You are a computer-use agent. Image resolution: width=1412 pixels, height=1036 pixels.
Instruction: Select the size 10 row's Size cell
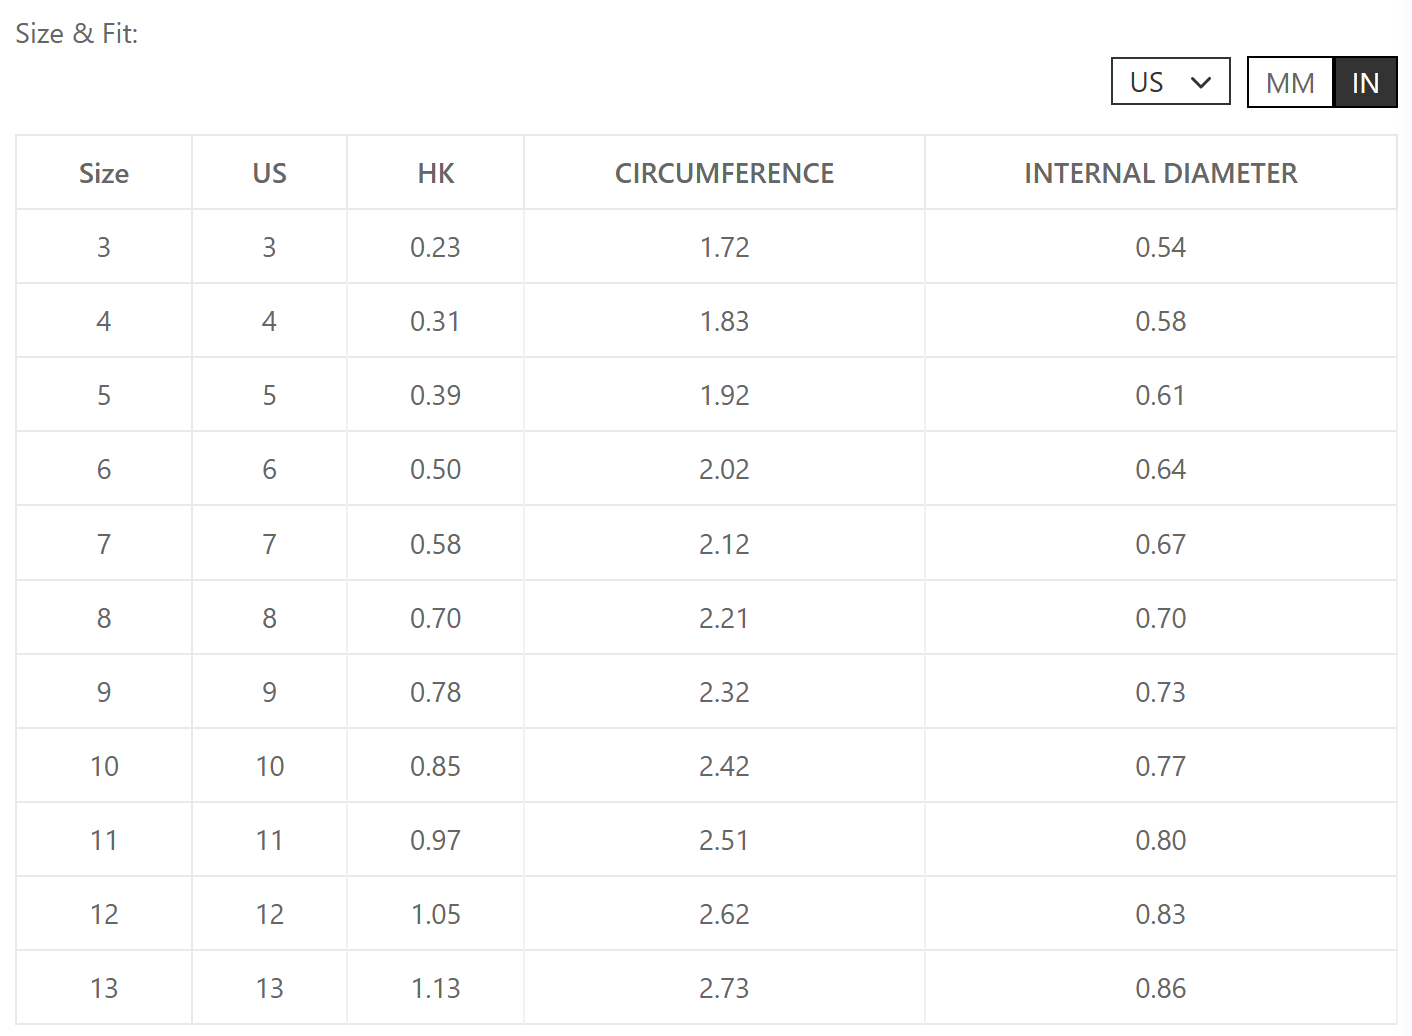pyautogui.click(x=104, y=766)
